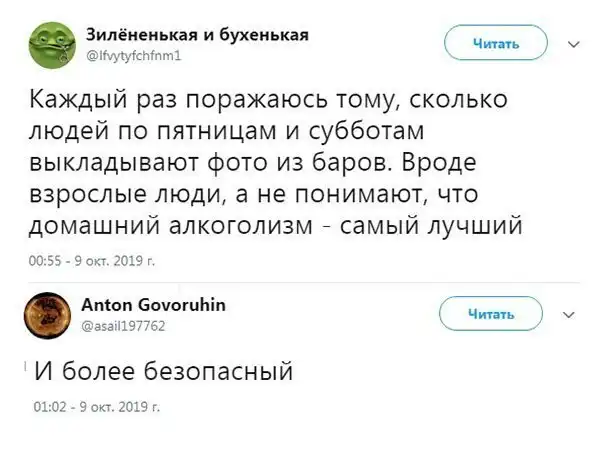
Task: Follow Anton Govoruhin with Читать button
Action: 493,315
